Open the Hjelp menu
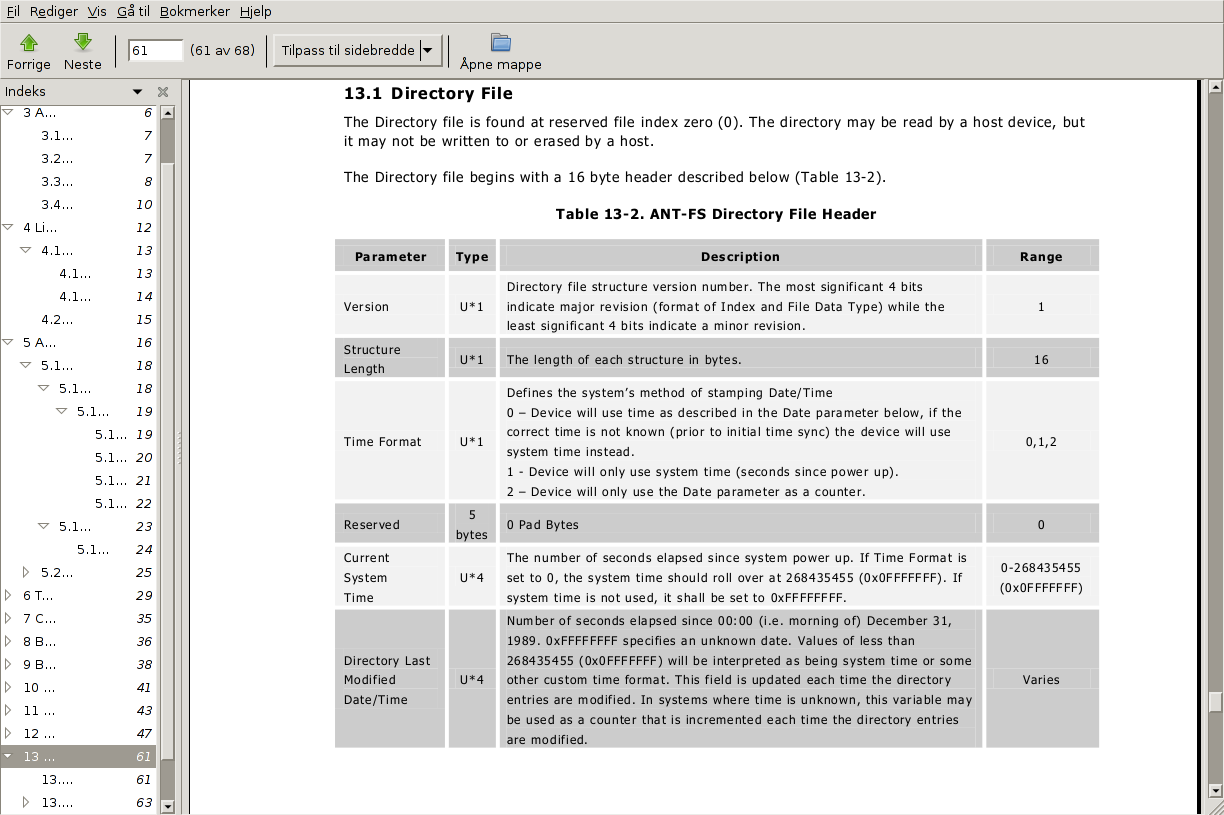Viewport: 1224px width, 815px height. [256, 11]
